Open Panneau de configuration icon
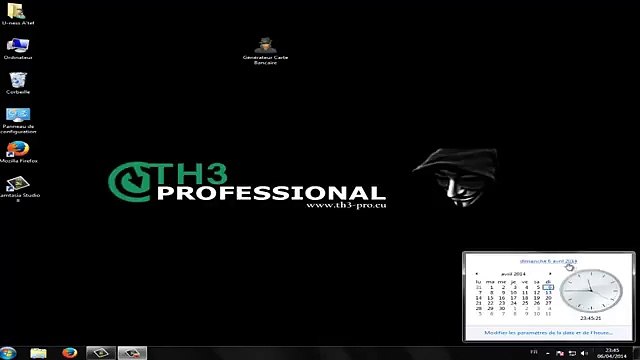 pos(18,120)
